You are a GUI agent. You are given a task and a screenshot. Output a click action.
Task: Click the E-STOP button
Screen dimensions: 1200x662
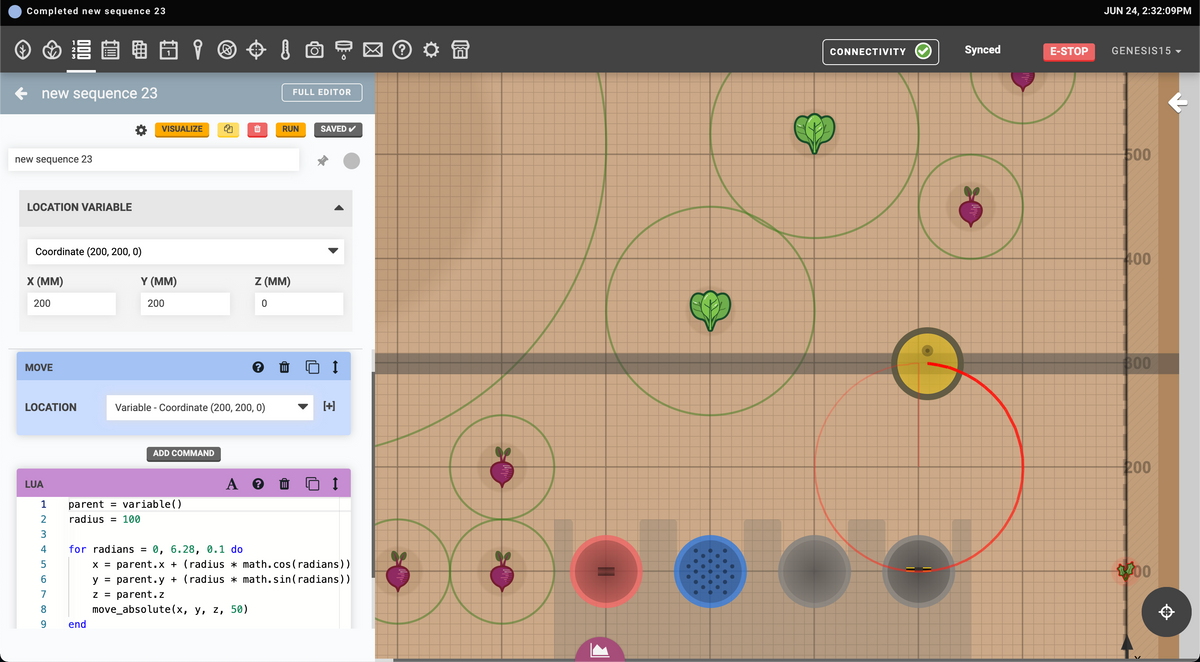[1069, 51]
